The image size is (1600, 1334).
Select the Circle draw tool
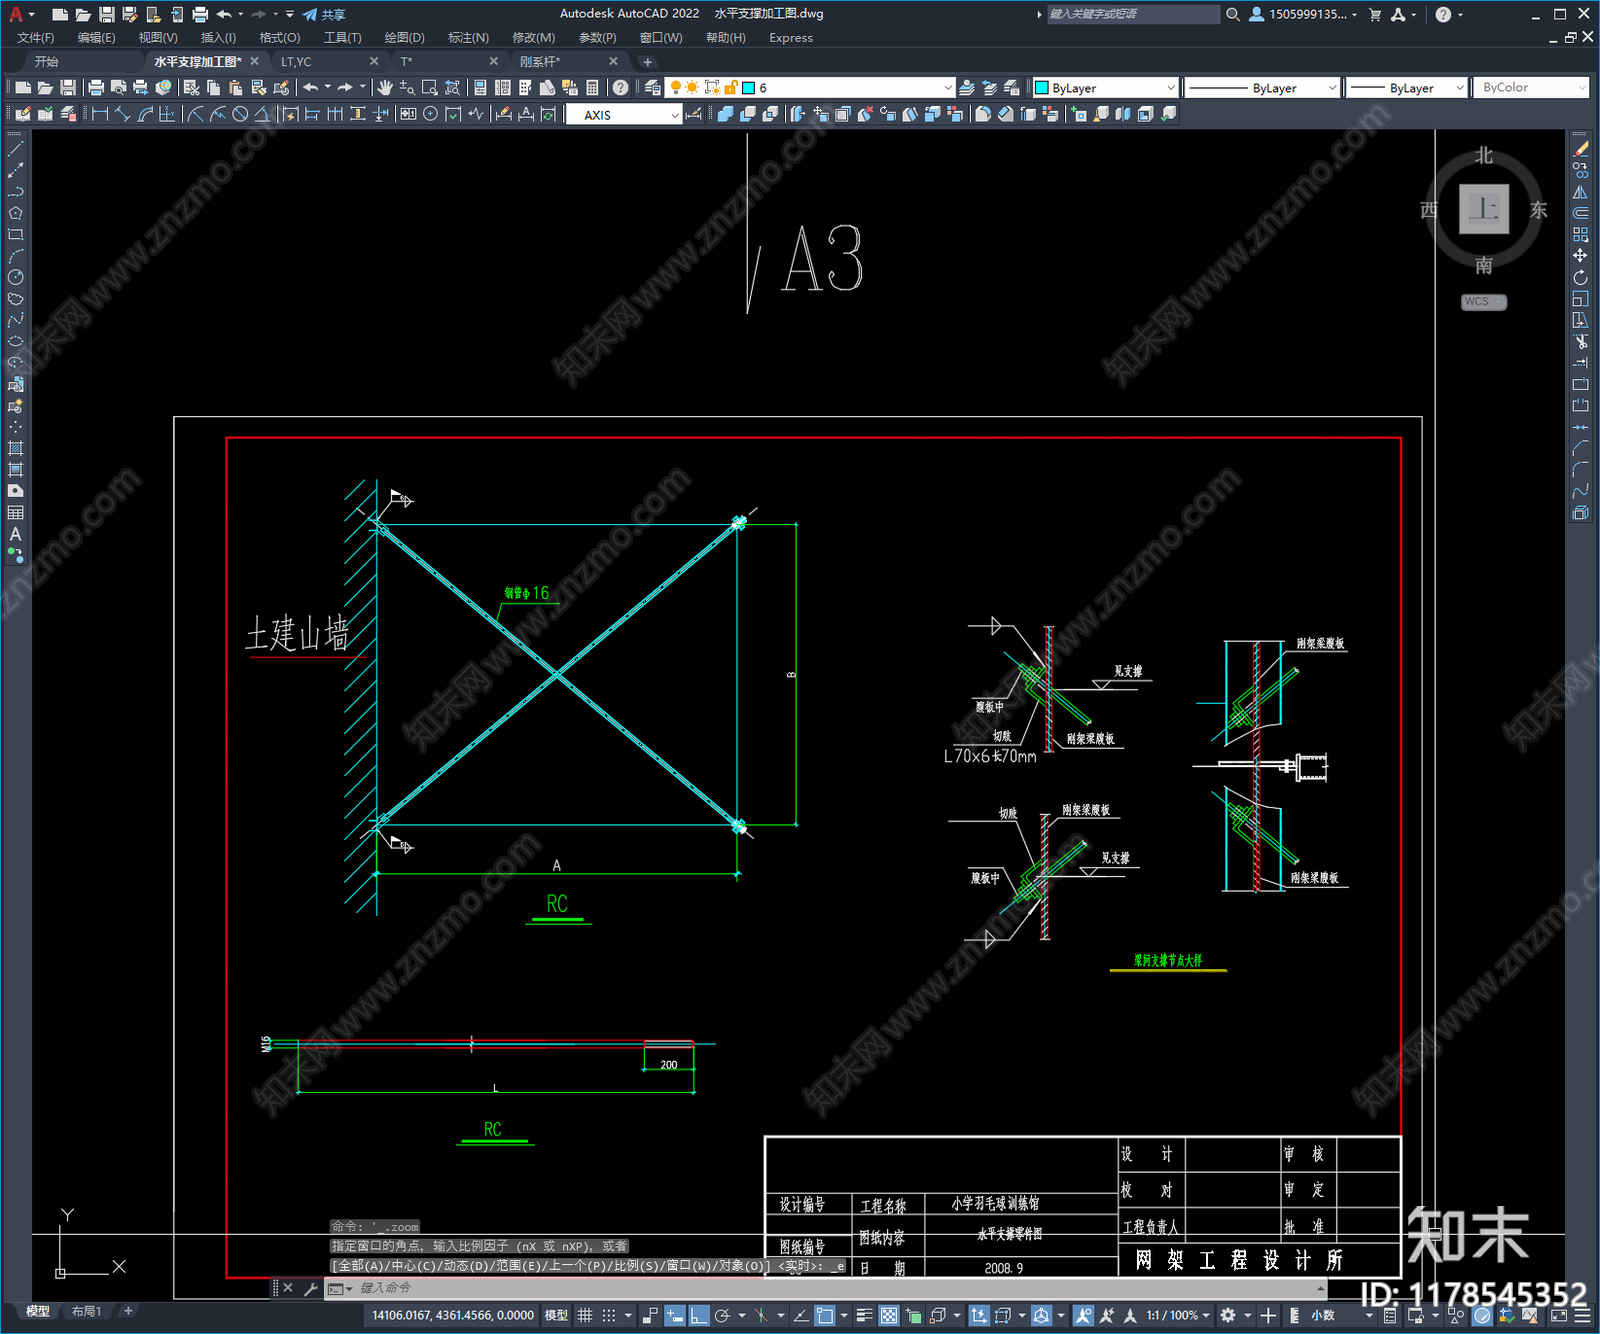click(x=15, y=278)
